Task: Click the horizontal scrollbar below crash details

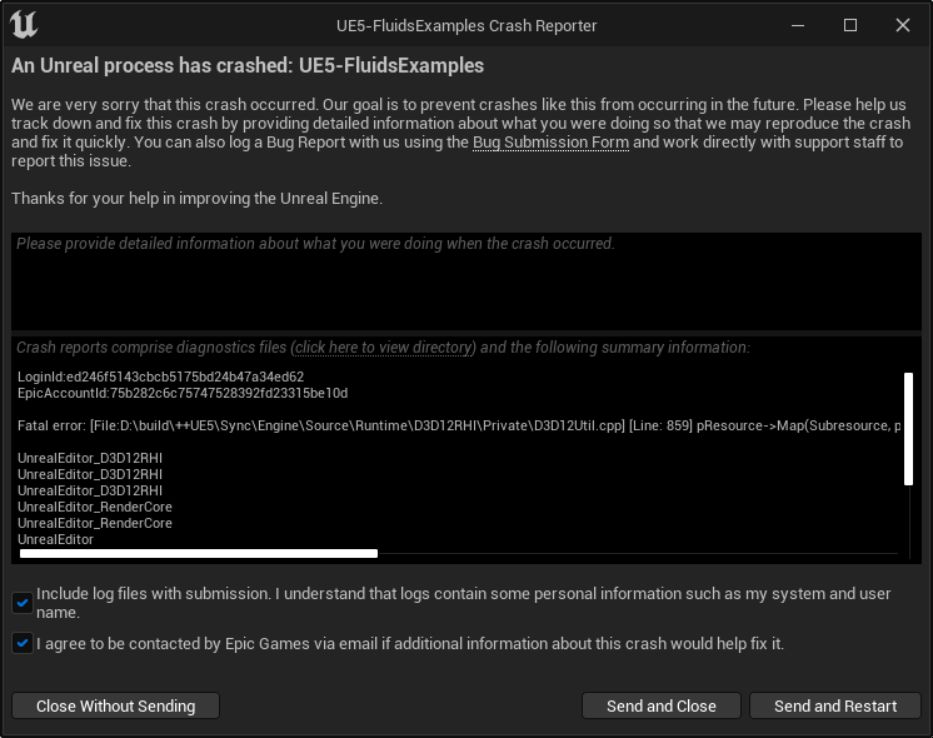Action: 200,550
